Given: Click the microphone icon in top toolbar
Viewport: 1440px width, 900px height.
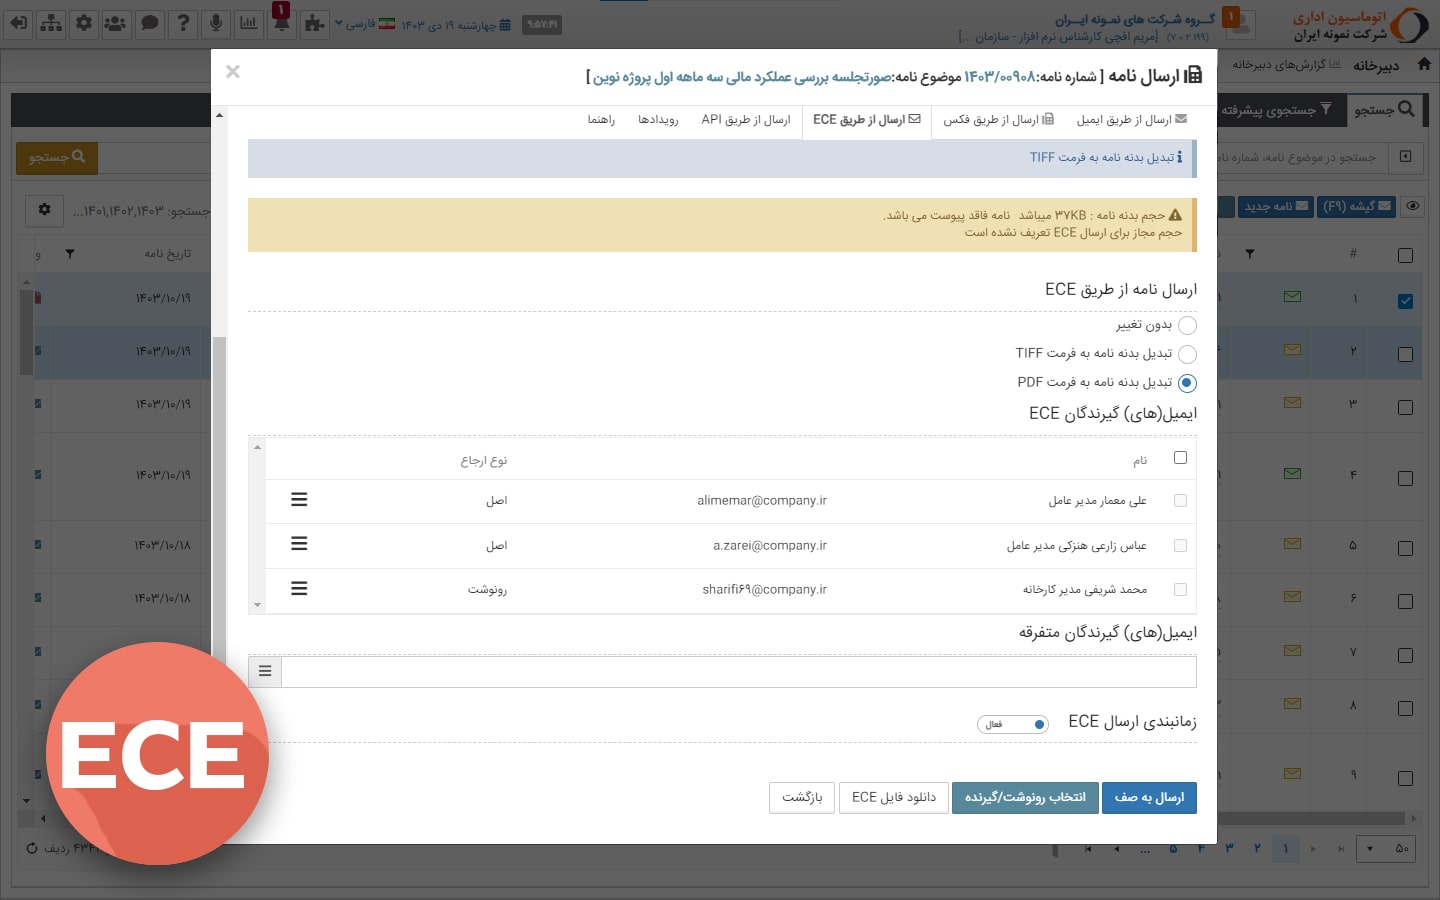Looking at the screenshot, I should click(x=216, y=23).
